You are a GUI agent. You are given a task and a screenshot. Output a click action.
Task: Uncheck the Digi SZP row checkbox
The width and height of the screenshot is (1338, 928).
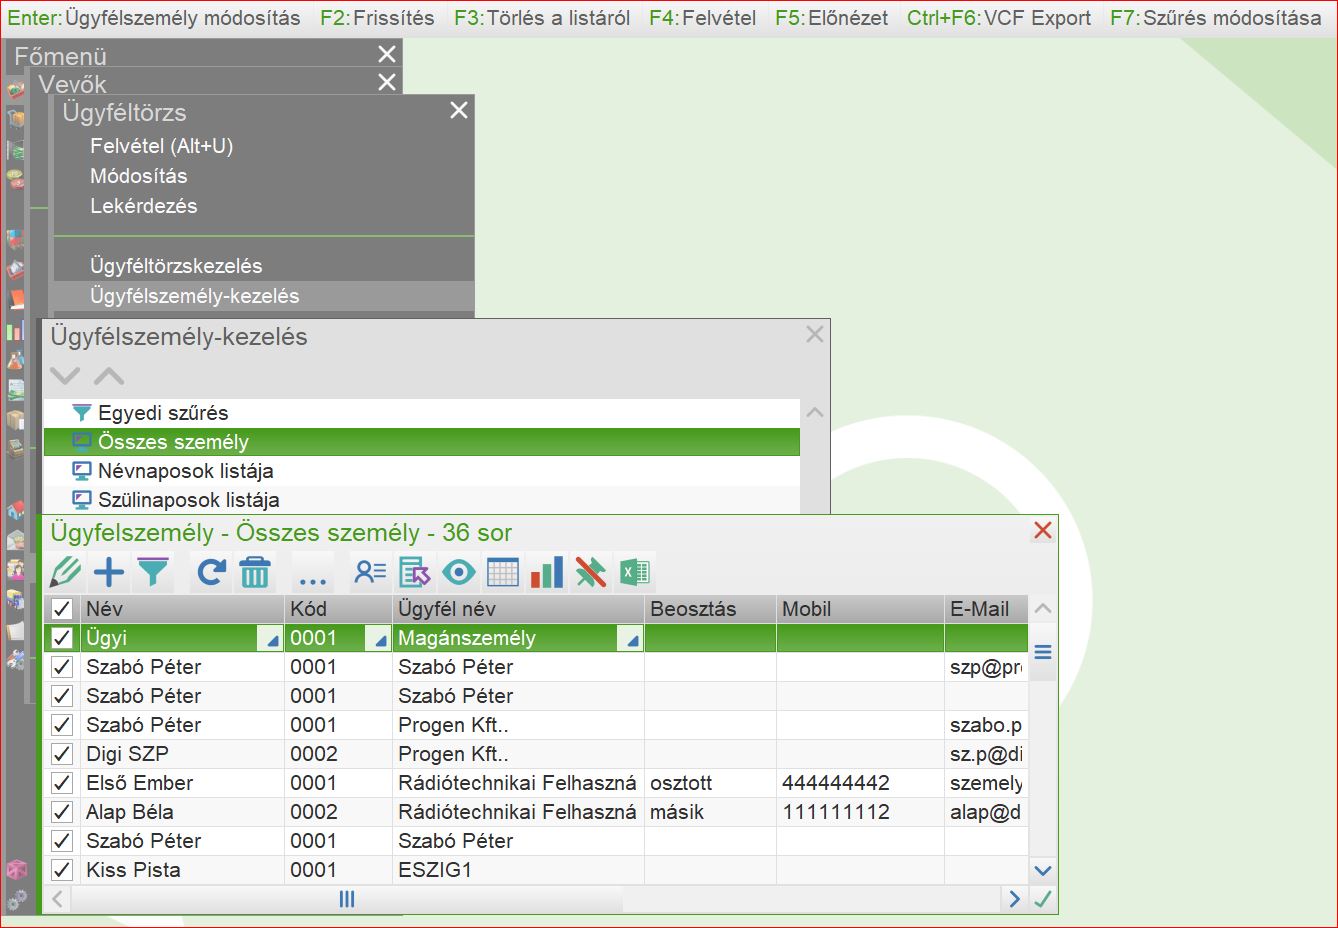click(x=62, y=754)
